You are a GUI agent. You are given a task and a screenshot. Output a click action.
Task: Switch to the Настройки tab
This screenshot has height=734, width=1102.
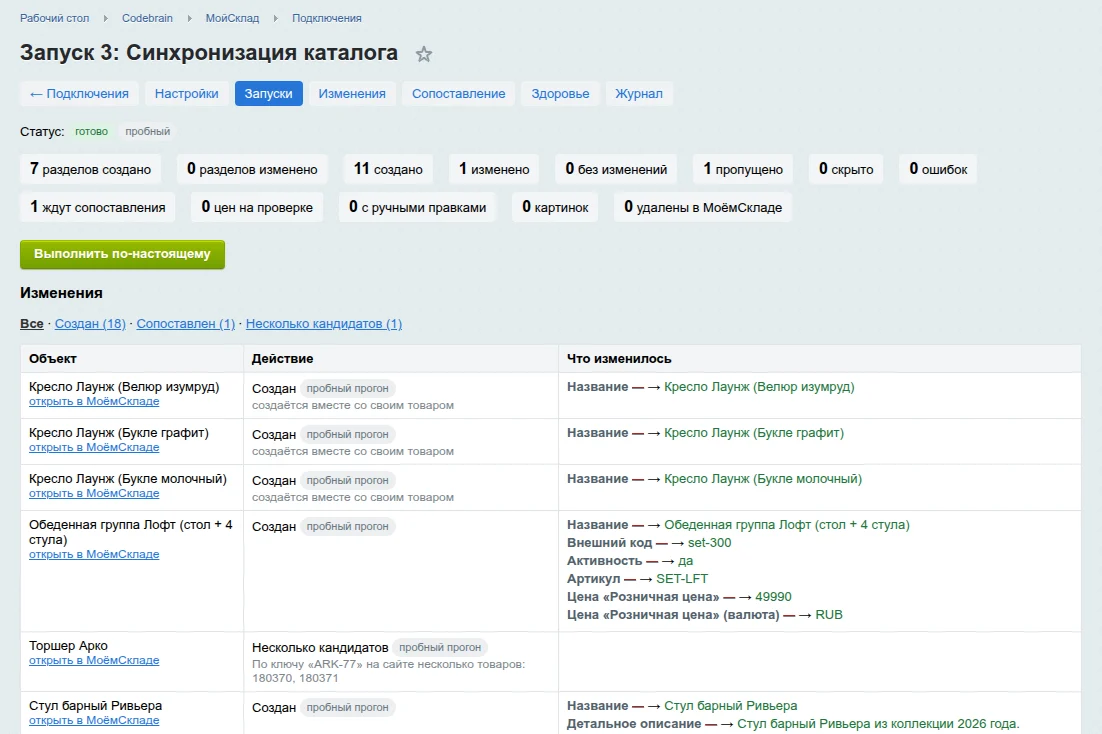tap(186, 94)
